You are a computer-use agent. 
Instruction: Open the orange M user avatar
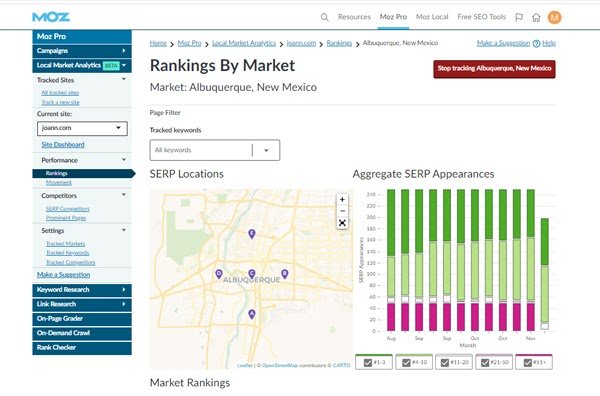(x=554, y=17)
